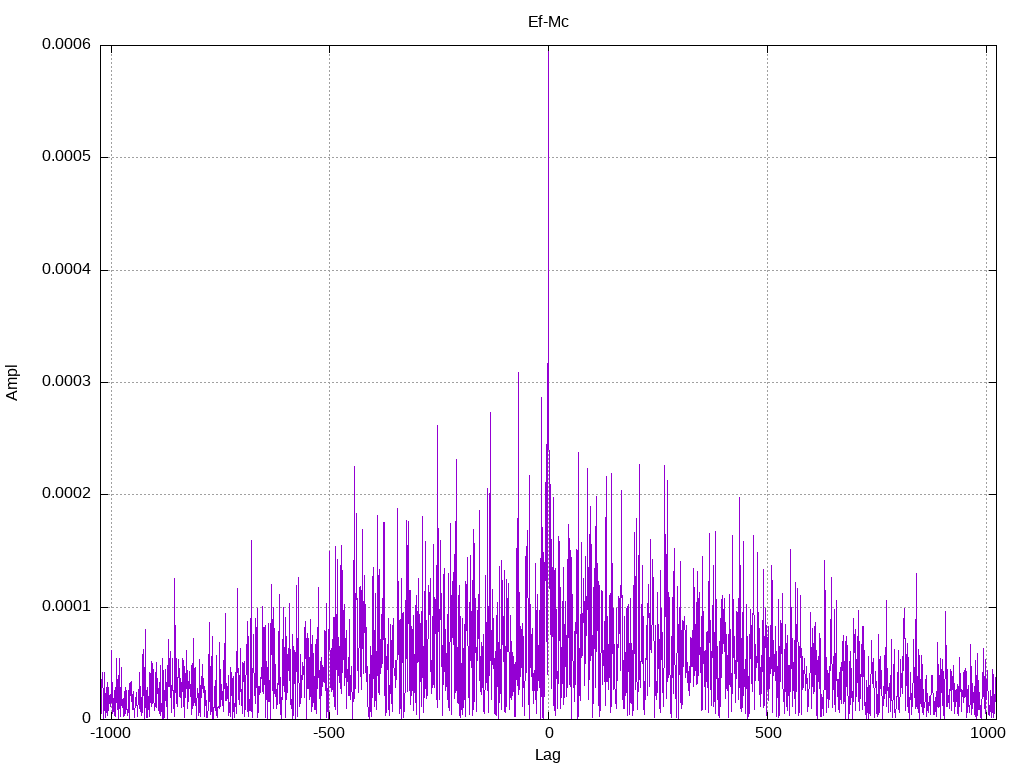Click the y-axis tick value 0.0005
Viewport: 1024px width, 768px height.
(67, 156)
